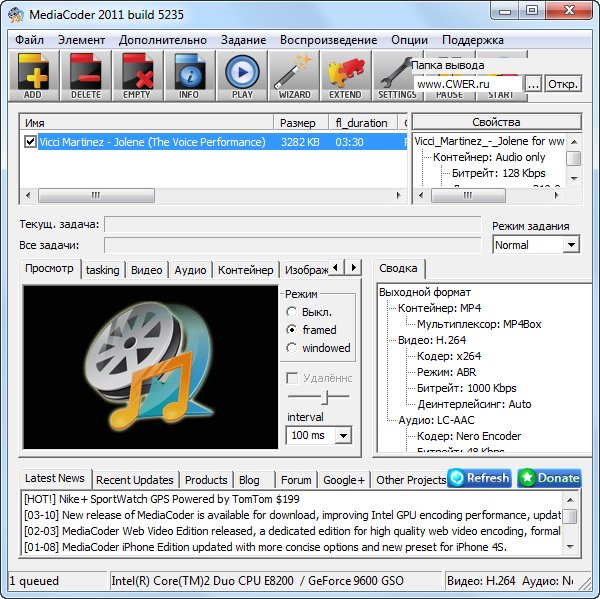Open the EXTEND plugins icon
Screen dimensions: 600x599
click(346, 76)
